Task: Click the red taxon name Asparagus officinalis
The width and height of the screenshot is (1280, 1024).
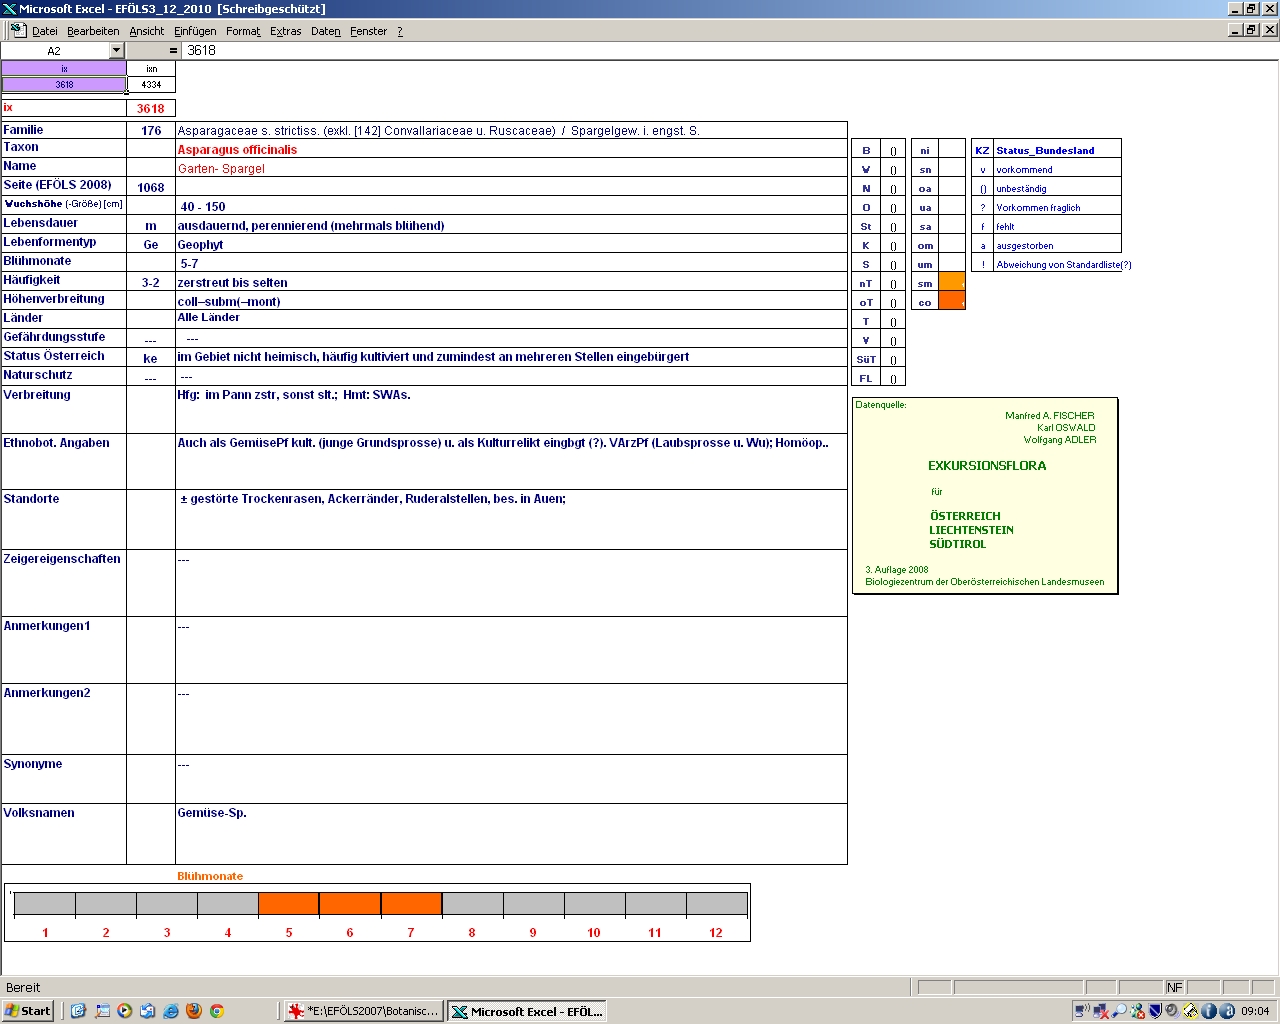Action: pyautogui.click(x=237, y=150)
